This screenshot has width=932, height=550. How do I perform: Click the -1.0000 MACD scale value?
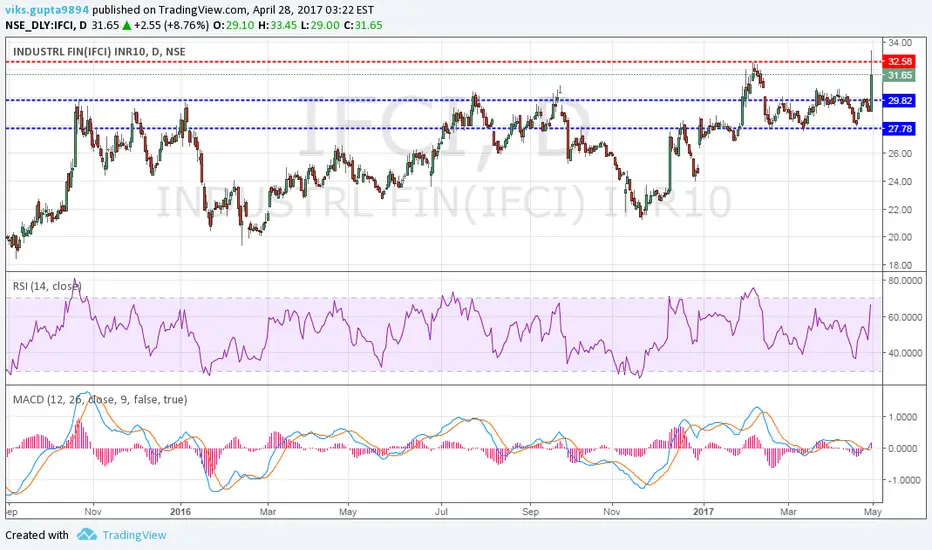pos(903,480)
